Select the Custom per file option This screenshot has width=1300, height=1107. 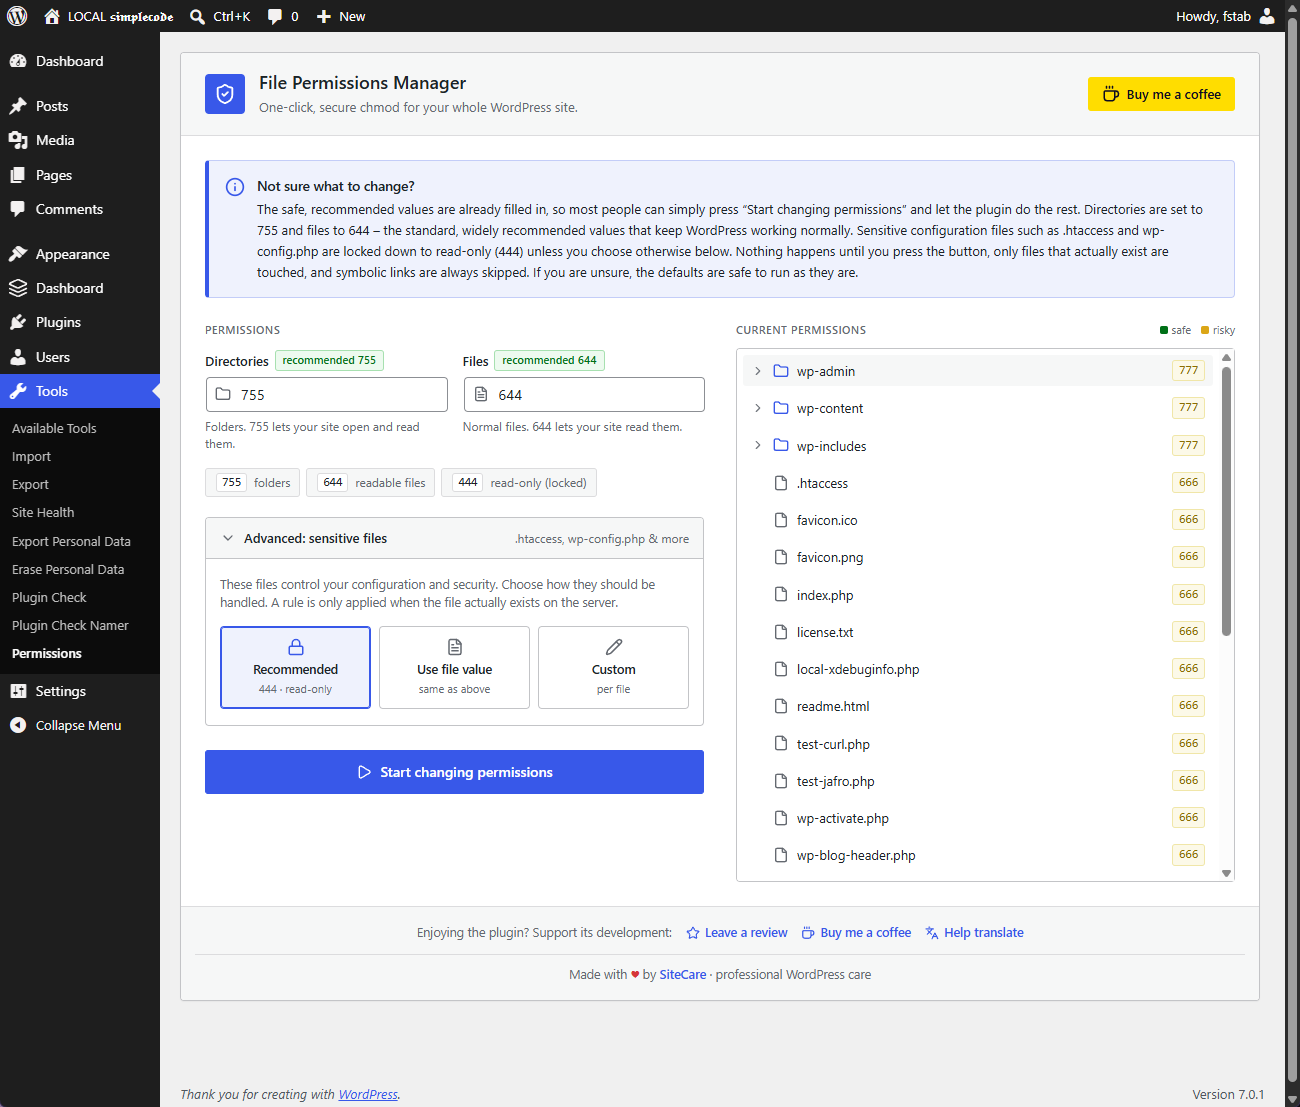tap(613, 667)
